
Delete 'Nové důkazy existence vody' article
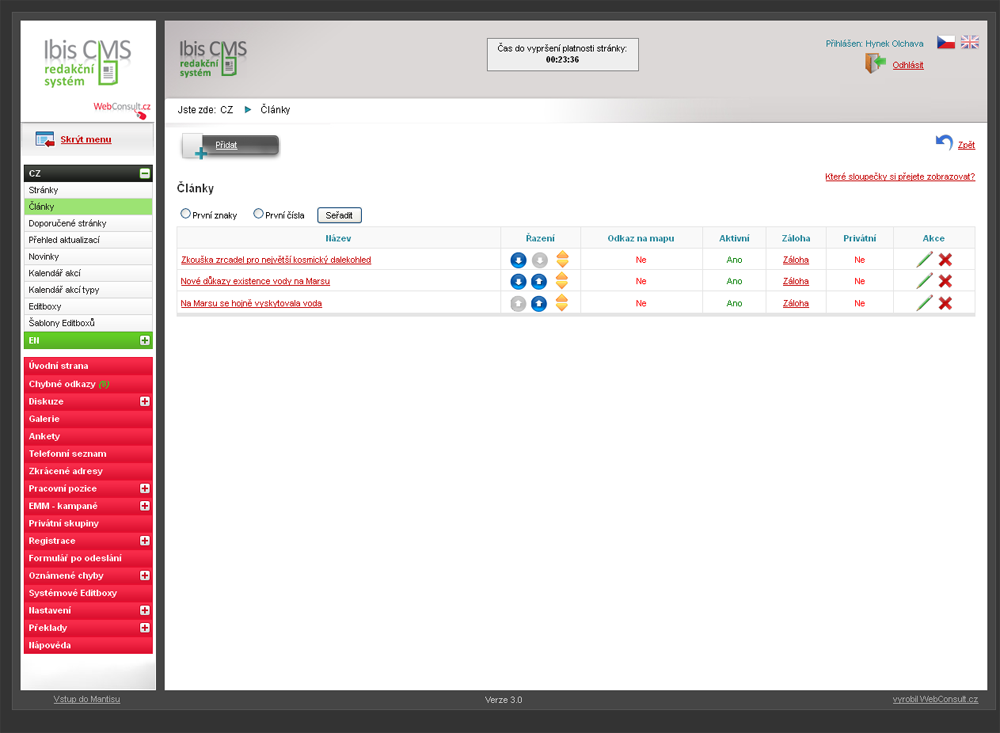tap(945, 281)
